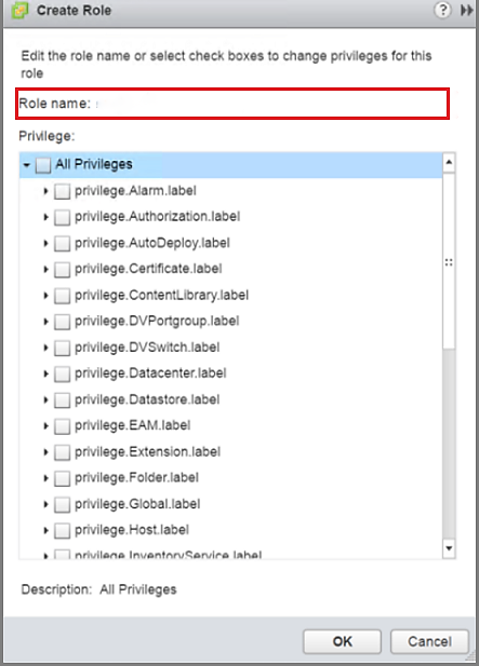Select the privilege.Folder.label tree item
The image size is (479, 666).
pos(137,478)
